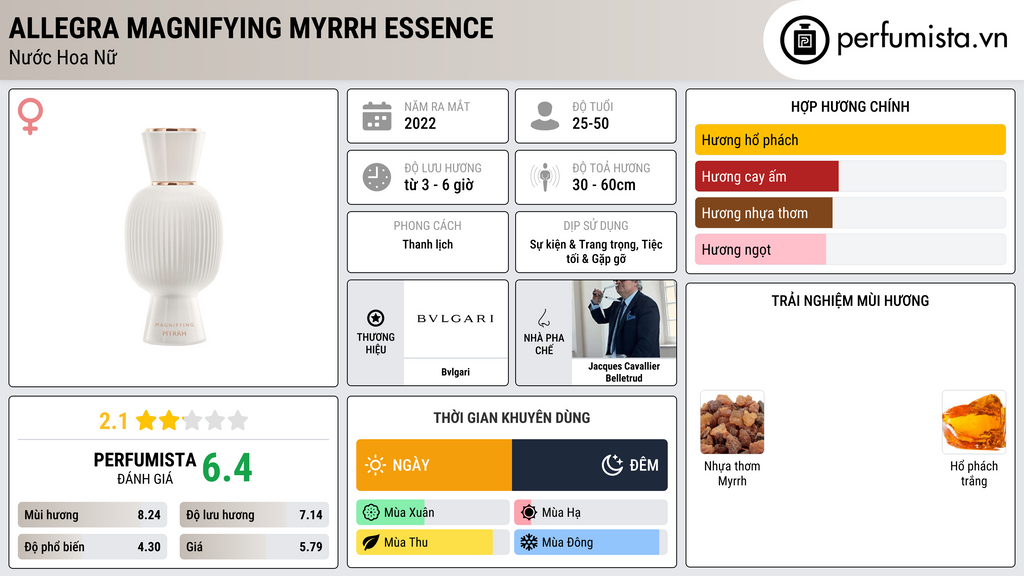Click the sun icon for Mùa Hạ
Image resolution: width=1024 pixels, height=576 pixels.
529,513
